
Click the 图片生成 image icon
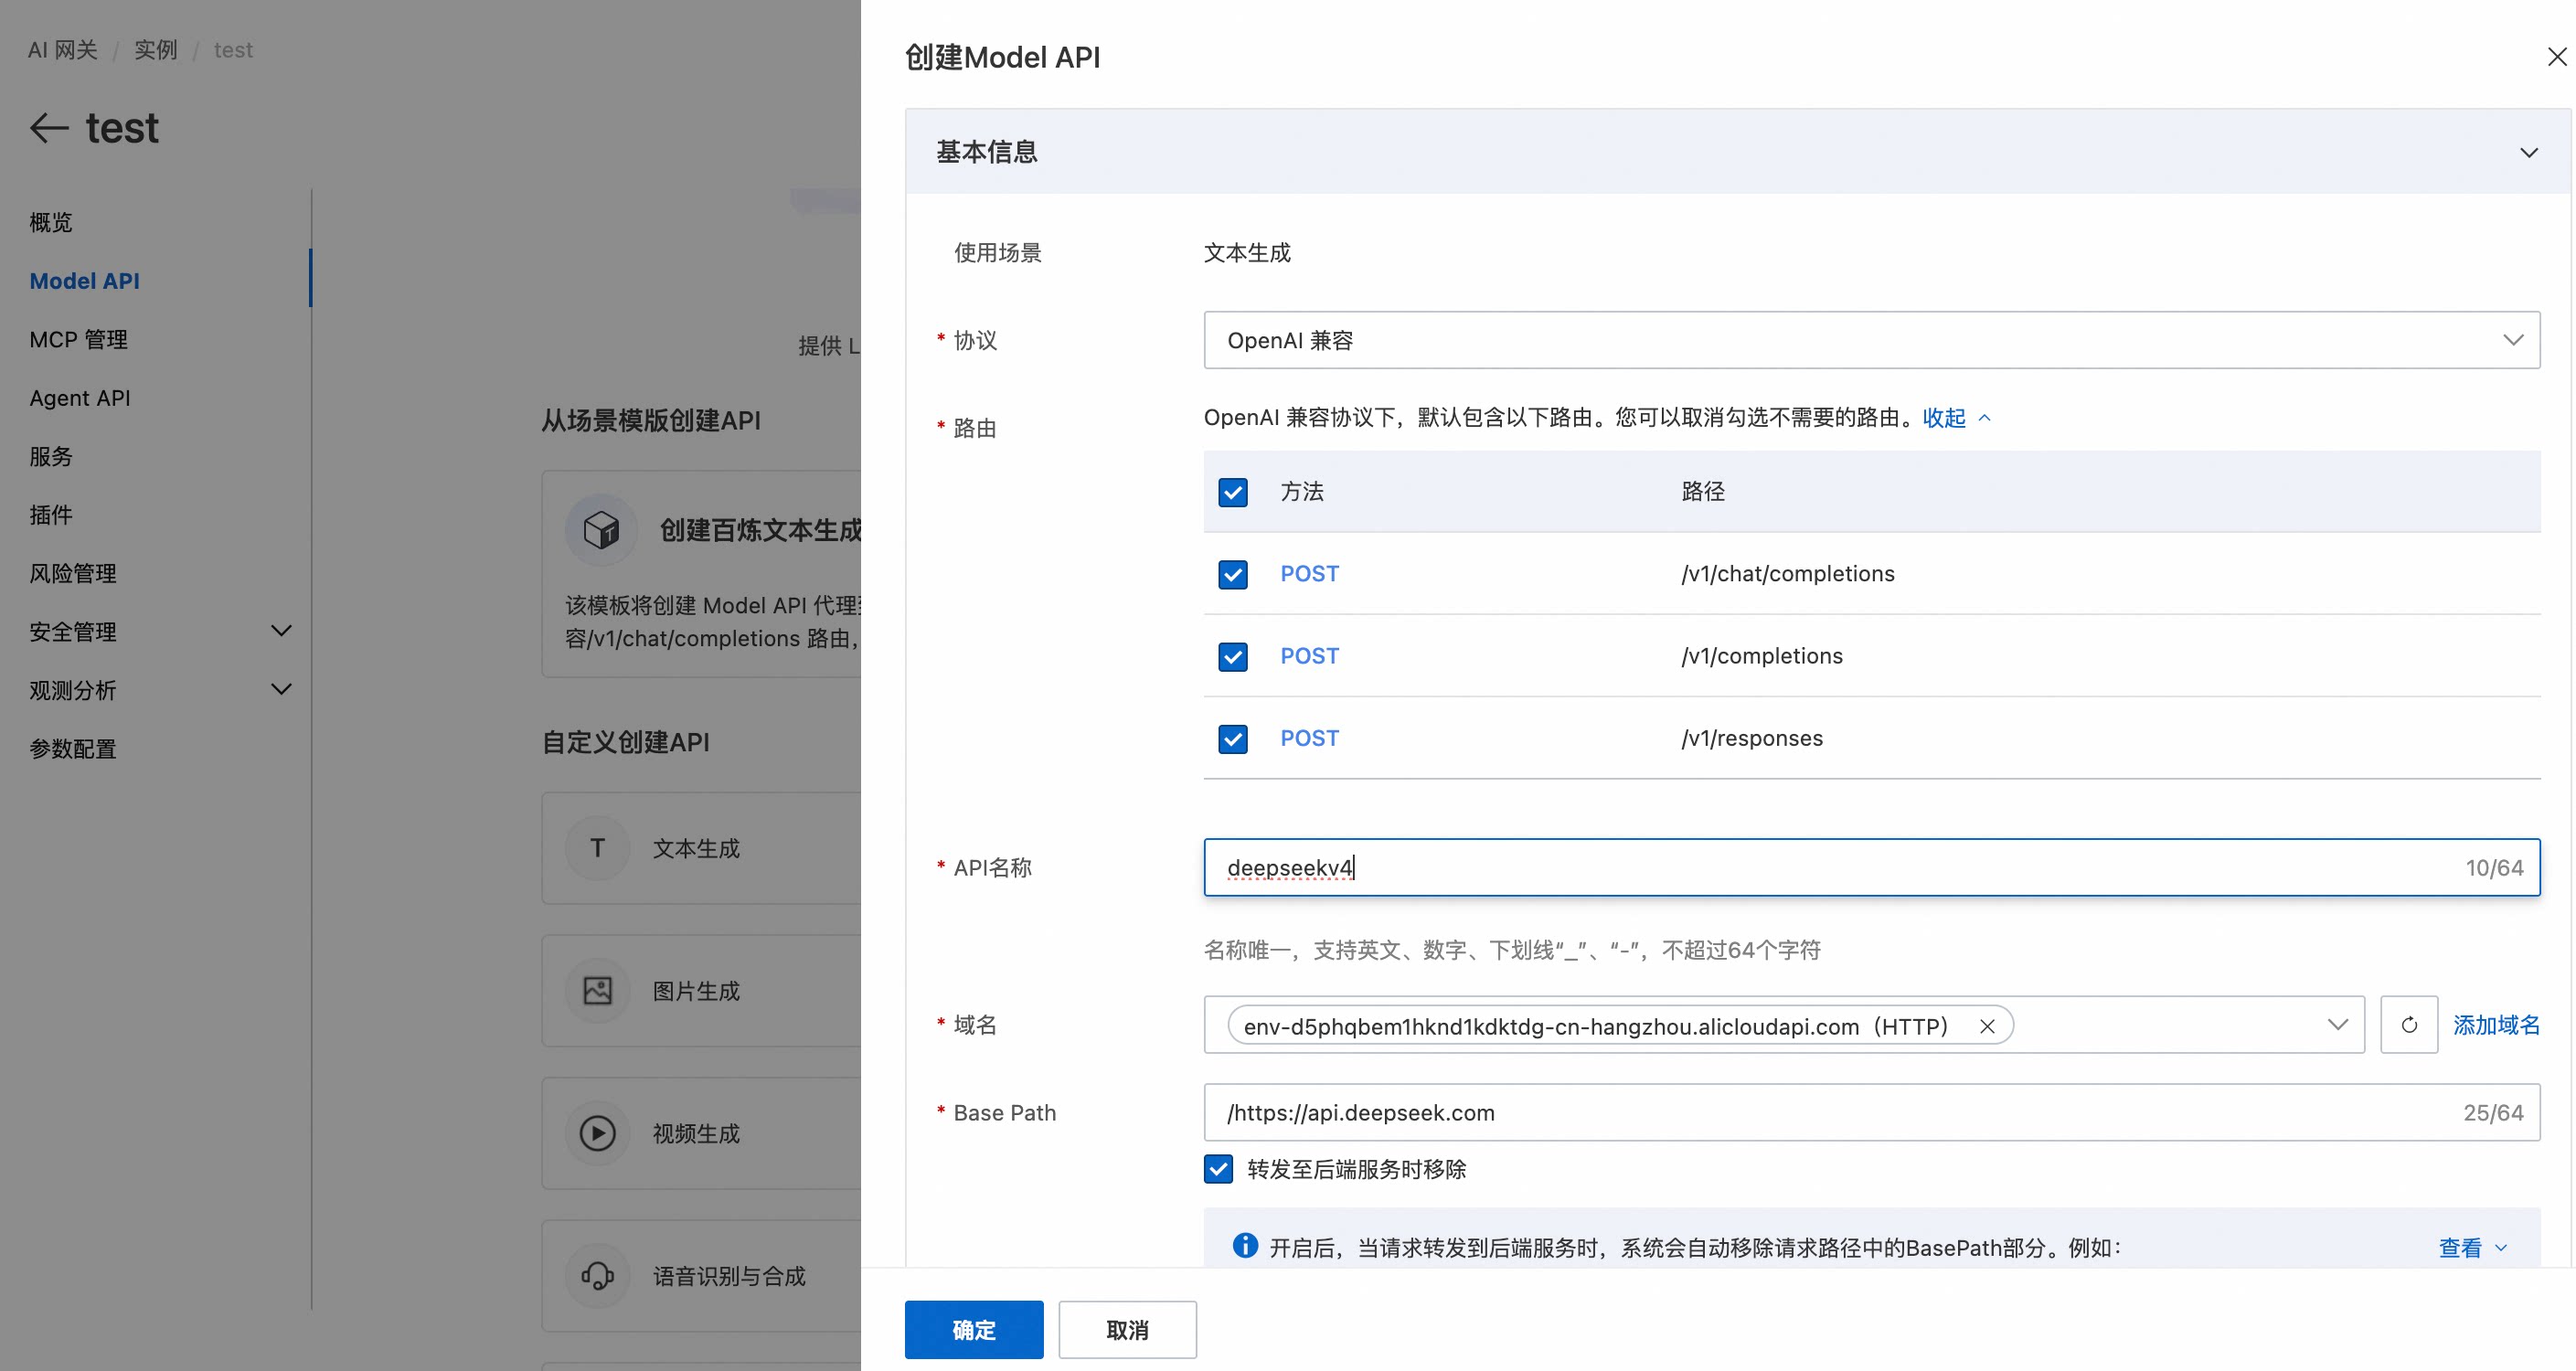click(597, 991)
